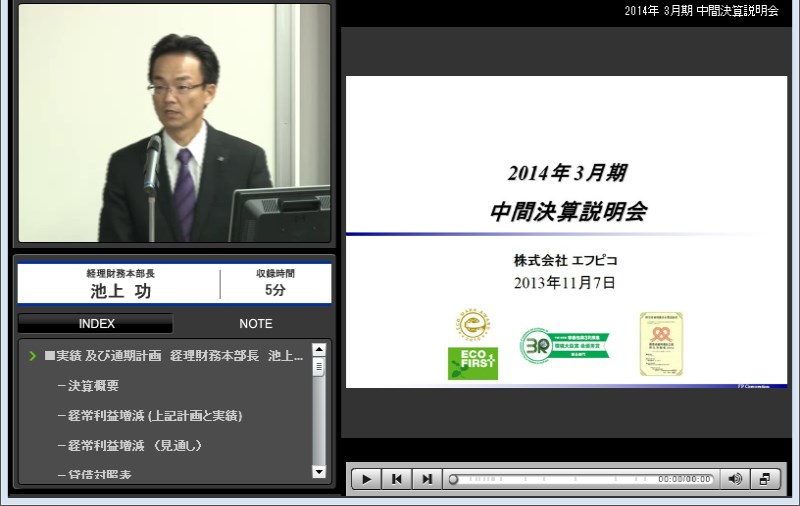Click the index list scroll down arrow
This screenshot has height=506, width=800.
tap(319, 472)
